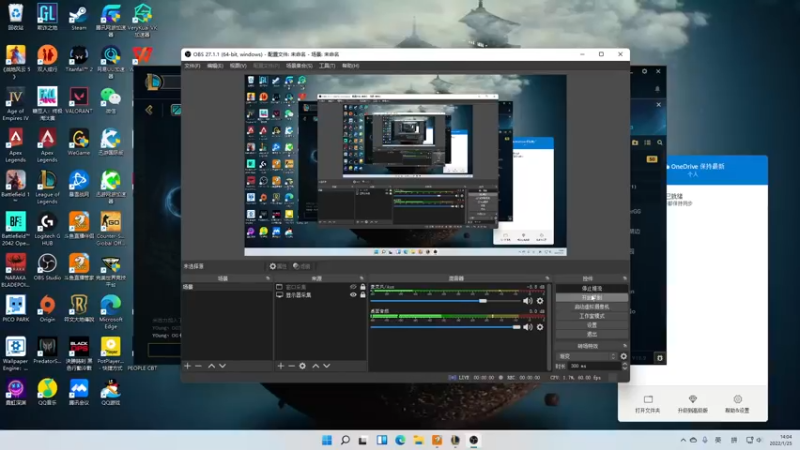800x450 pixels.
Task: Open OBS Settings from Controls panel
Action: (x=592, y=326)
